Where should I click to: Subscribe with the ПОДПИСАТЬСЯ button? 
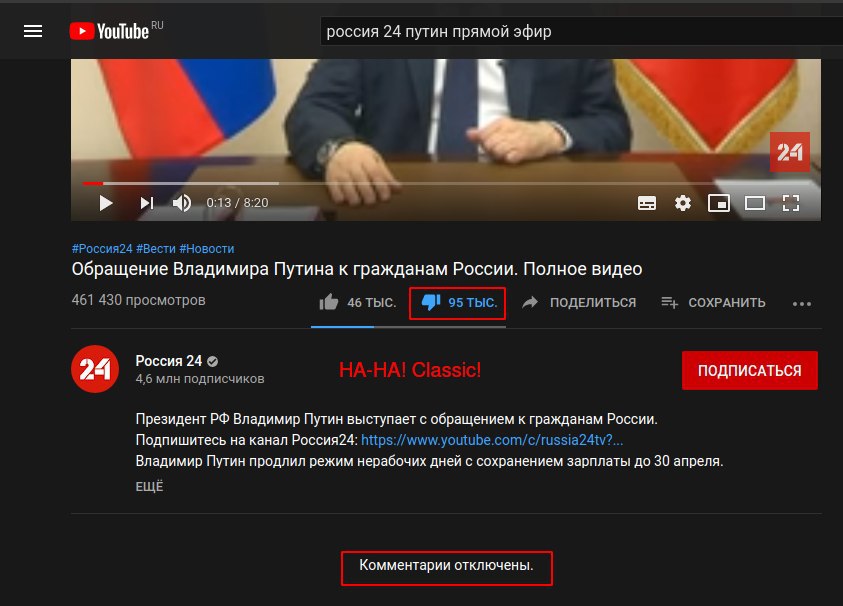749,370
